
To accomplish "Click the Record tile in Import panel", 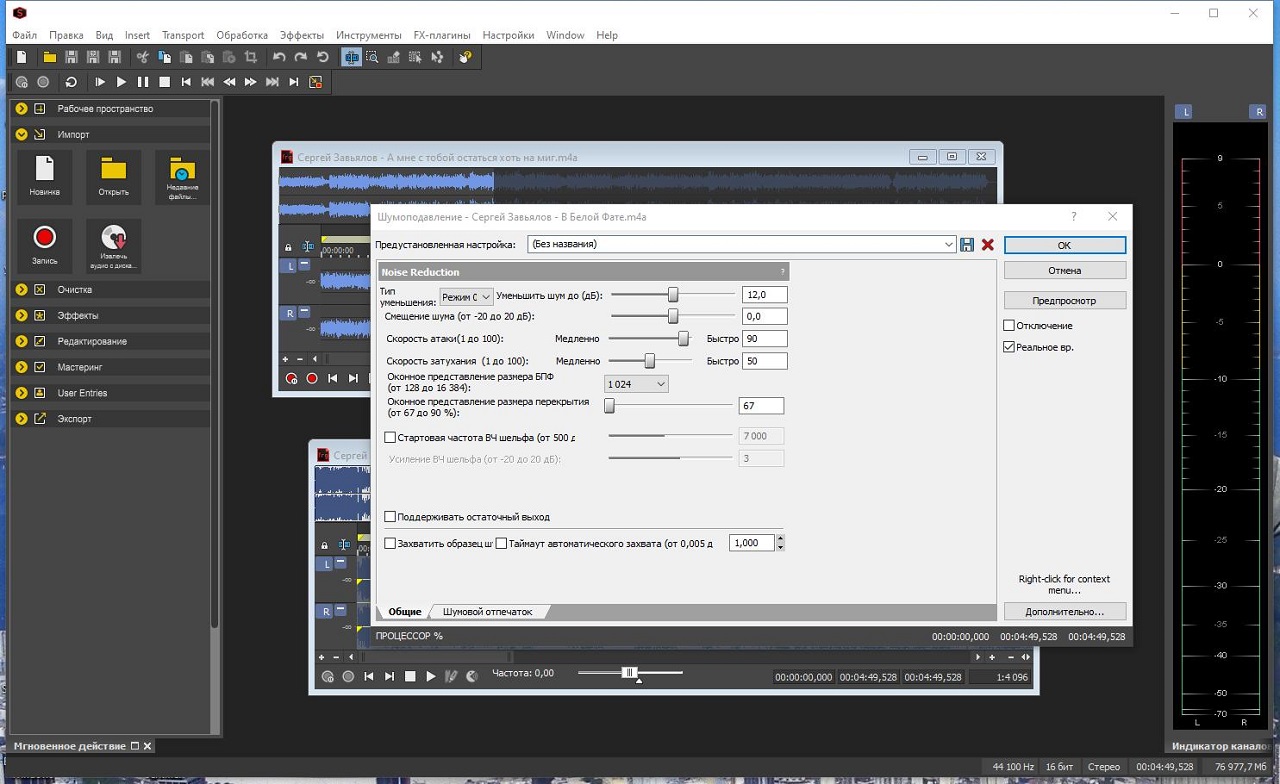I will (44, 245).
